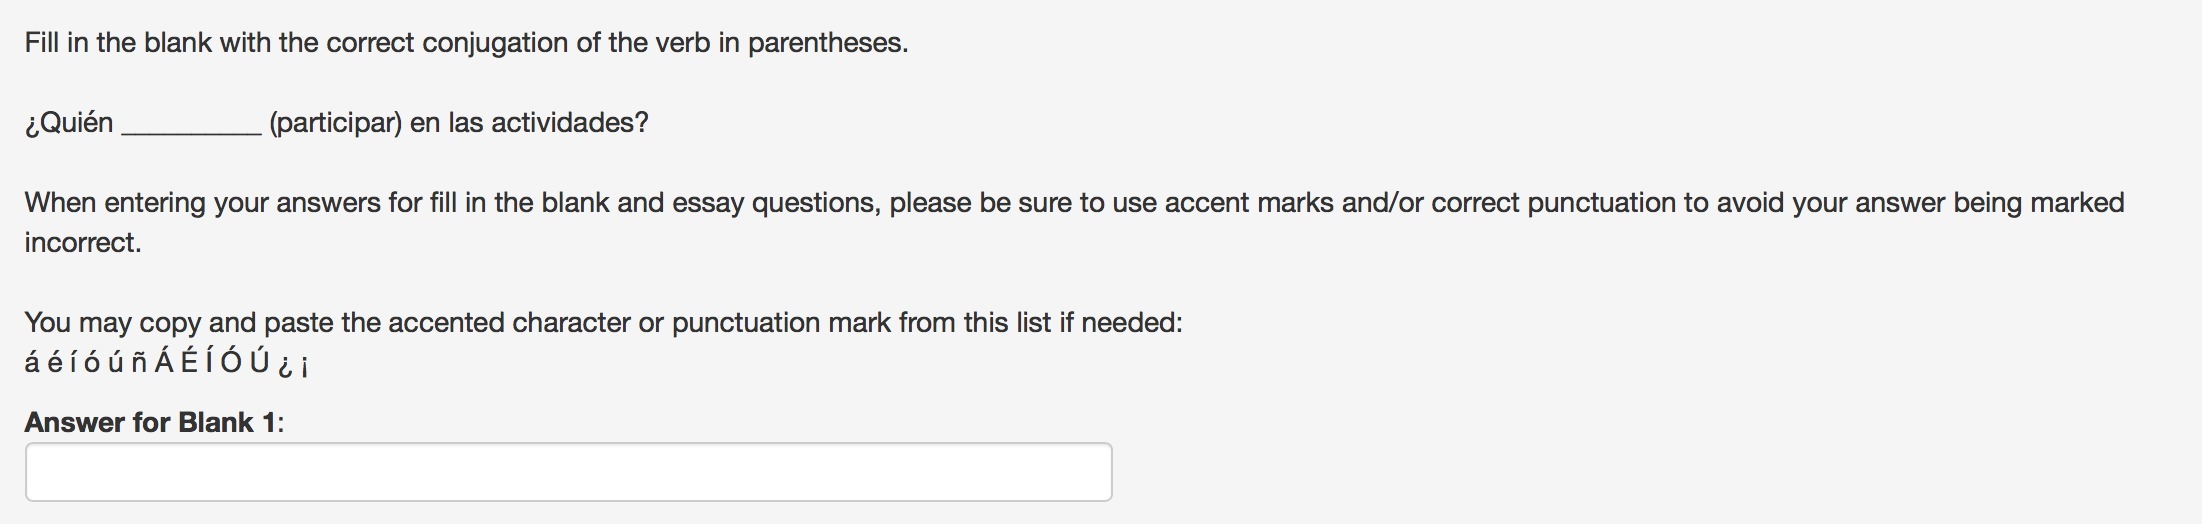
Task: Click uppercase Ú in the accent list
Action: (x=259, y=362)
